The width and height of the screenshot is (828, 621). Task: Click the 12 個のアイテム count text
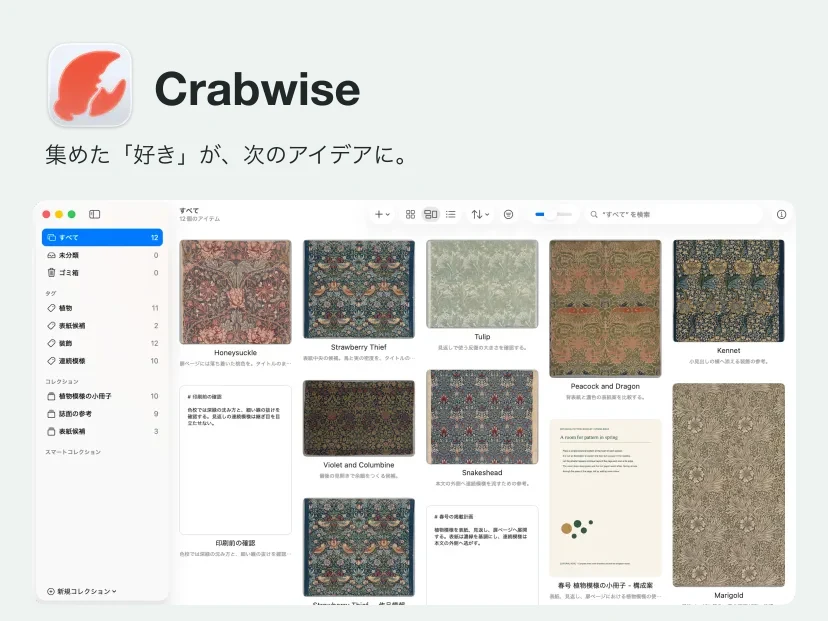tap(200, 219)
